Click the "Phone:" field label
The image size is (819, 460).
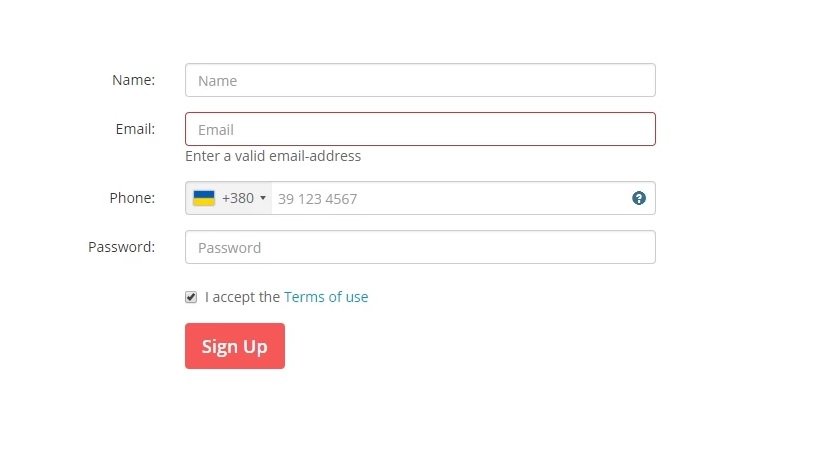point(132,198)
